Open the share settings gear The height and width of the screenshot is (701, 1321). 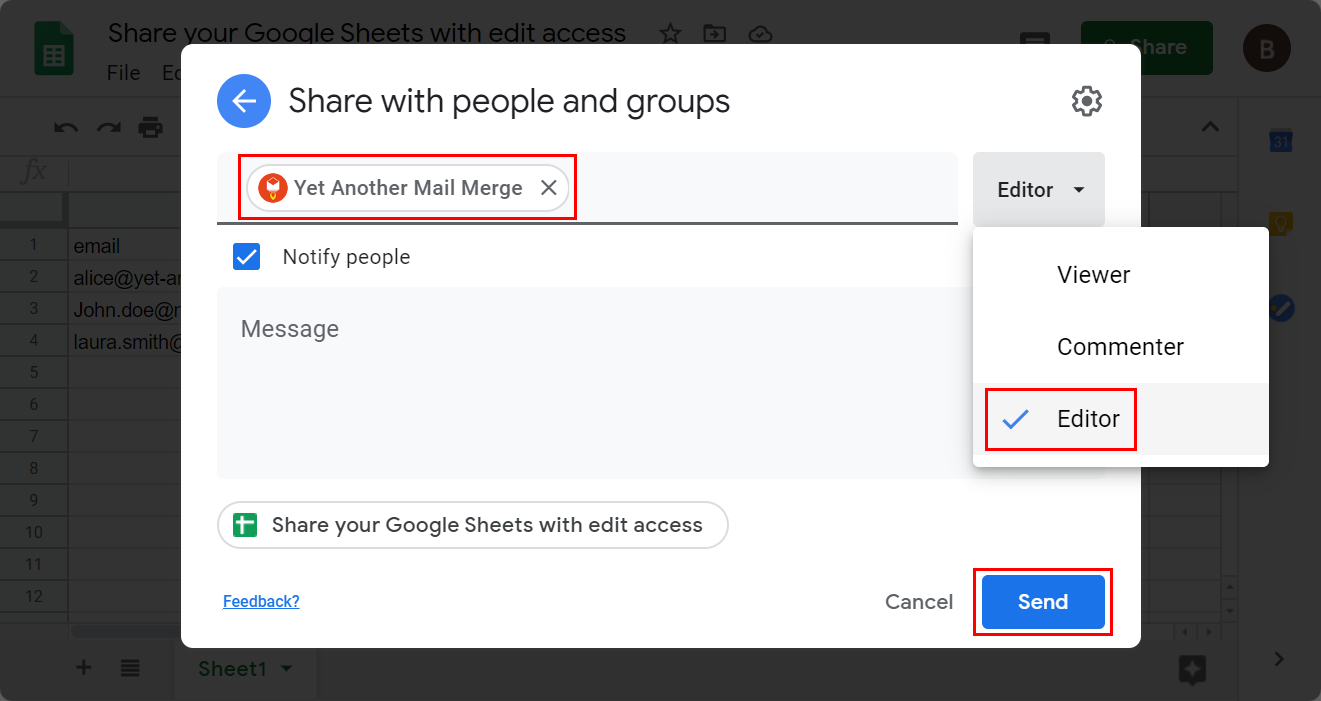click(x=1087, y=100)
